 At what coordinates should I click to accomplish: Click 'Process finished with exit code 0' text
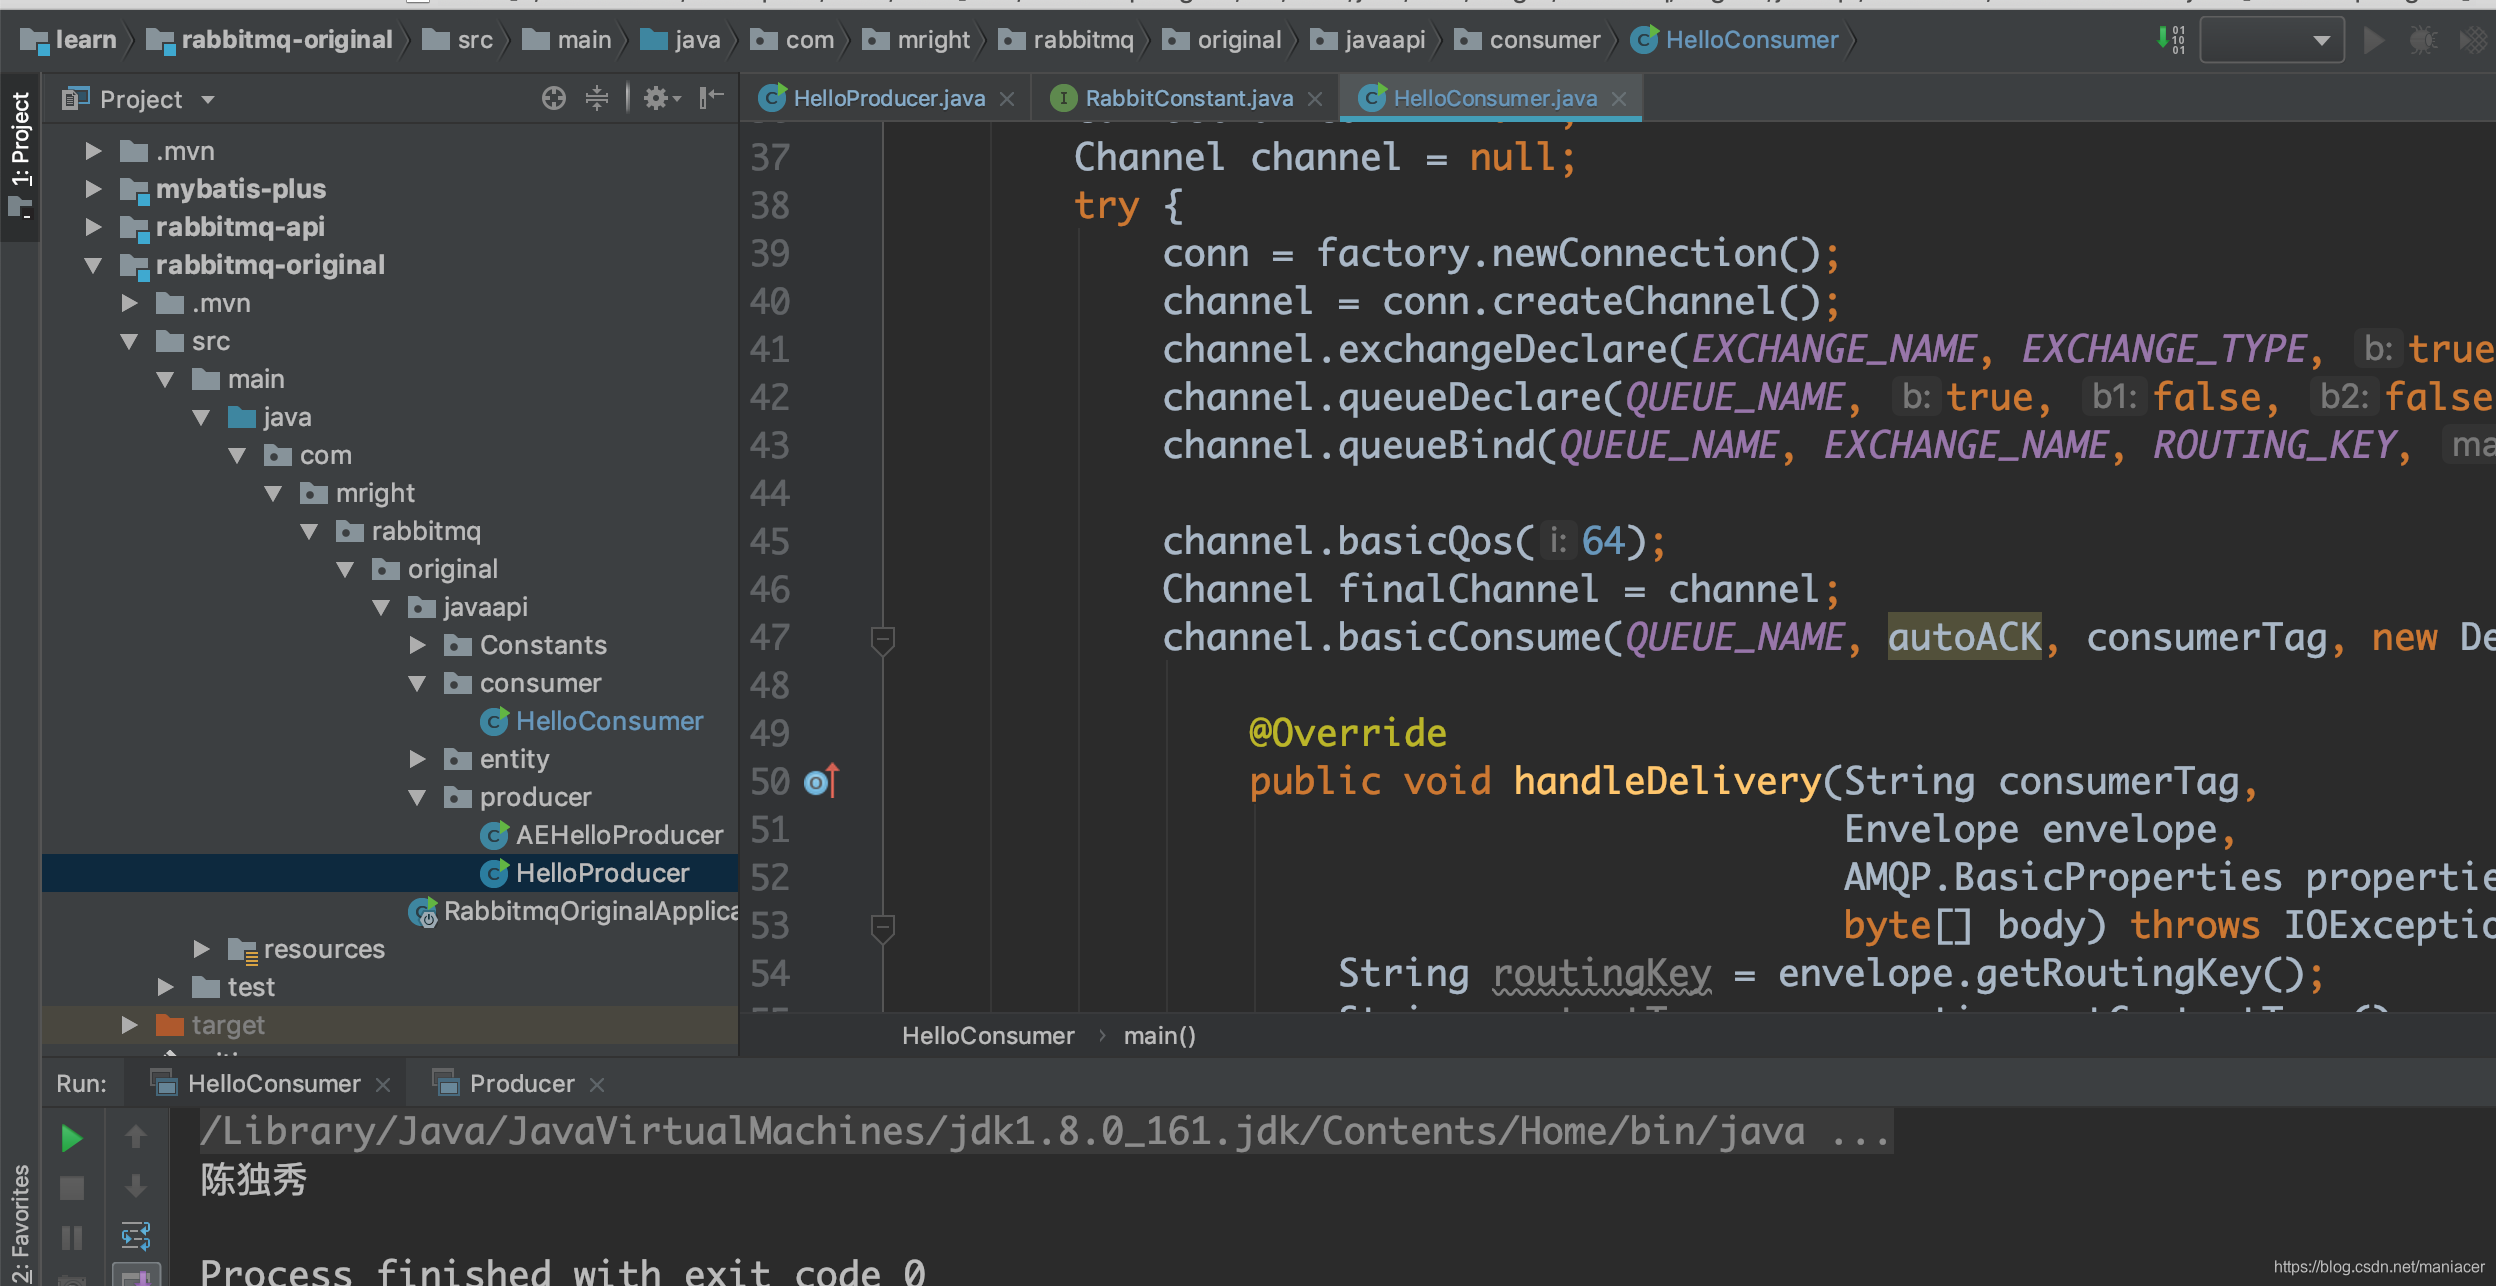click(563, 1272)
